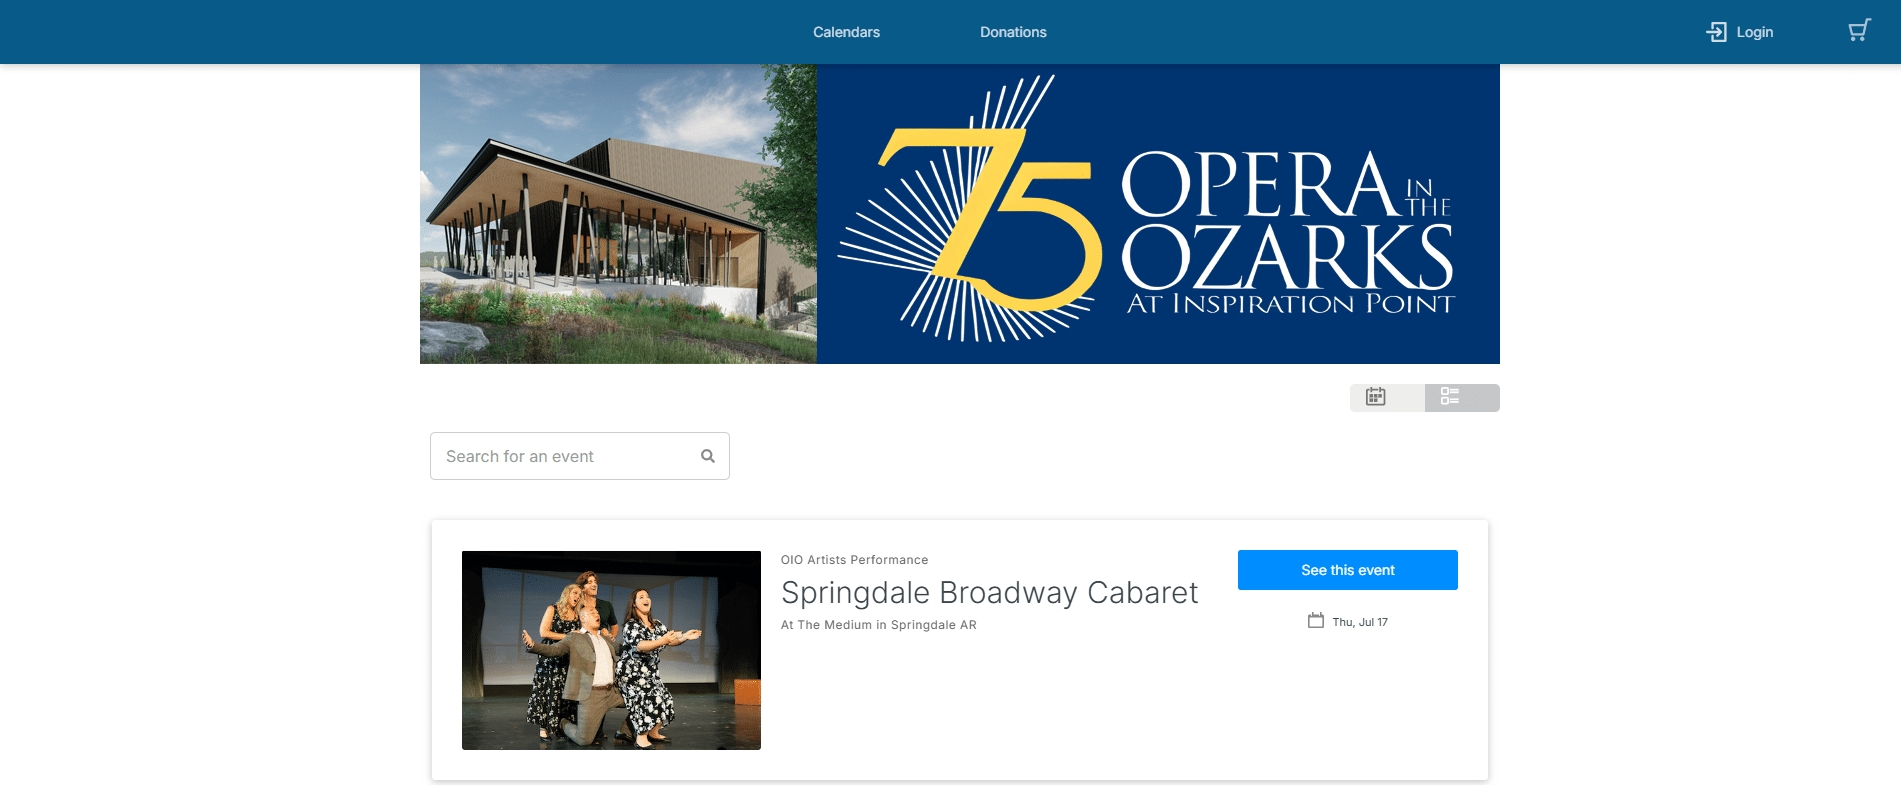Go to the Donations page

click(1013, 32)
